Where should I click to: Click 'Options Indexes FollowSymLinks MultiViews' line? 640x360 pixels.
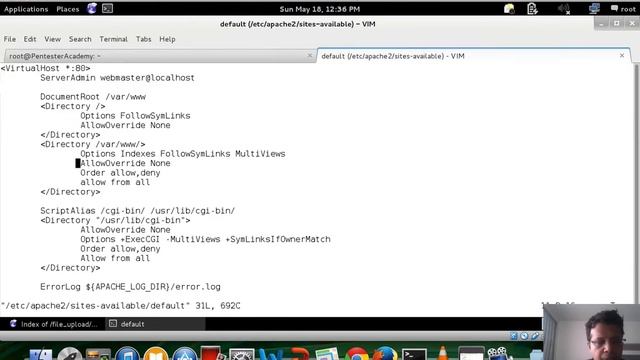[183, 154]
